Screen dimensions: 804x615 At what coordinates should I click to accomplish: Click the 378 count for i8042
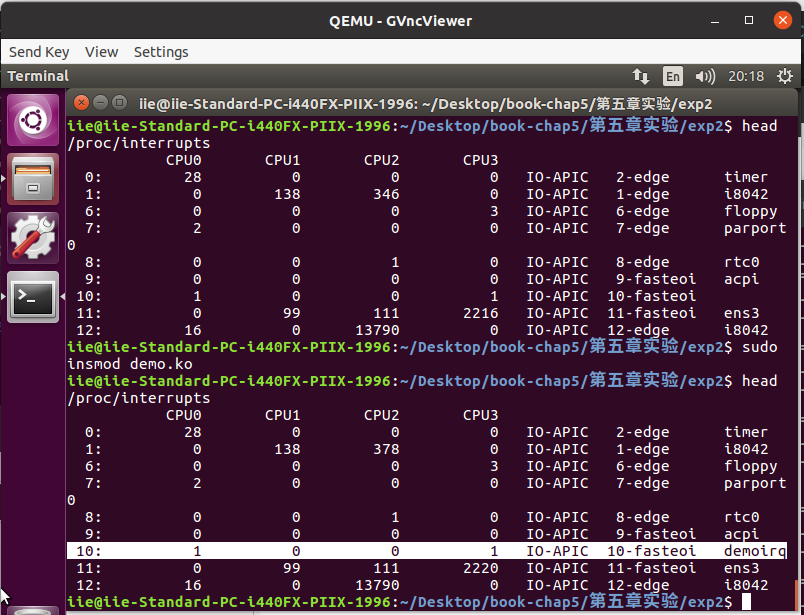pyautogui.click(x=386, y=449)
